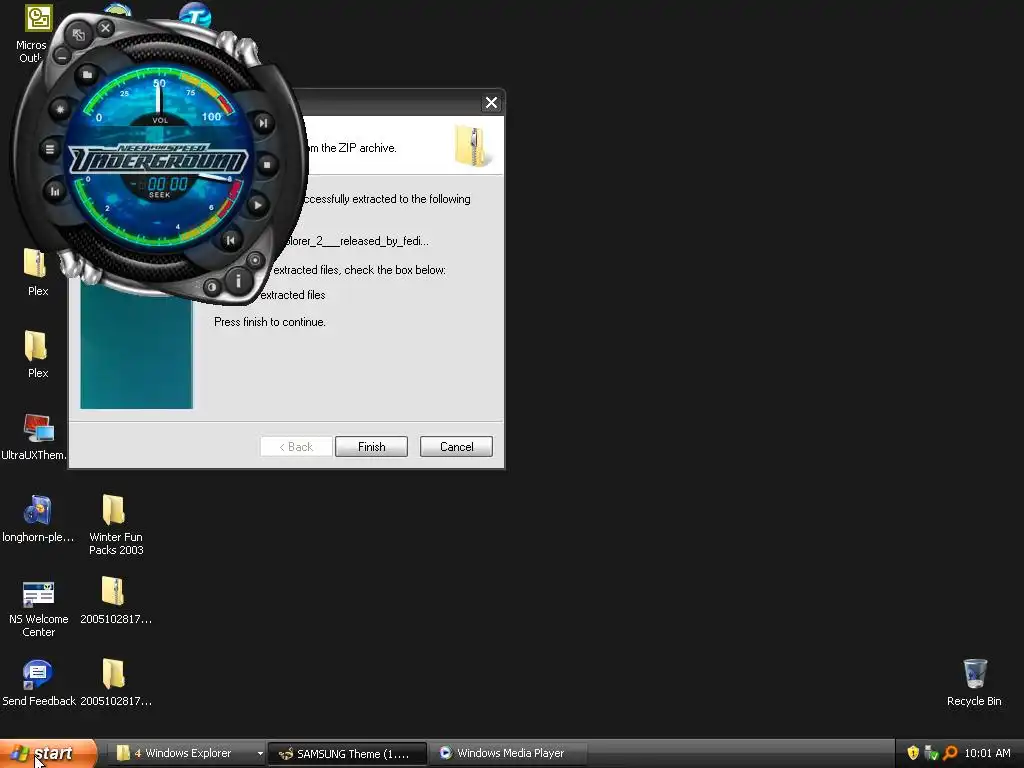Open the equalizer bars button on player
1024x768 pixels.
click(x=55, y=191)
